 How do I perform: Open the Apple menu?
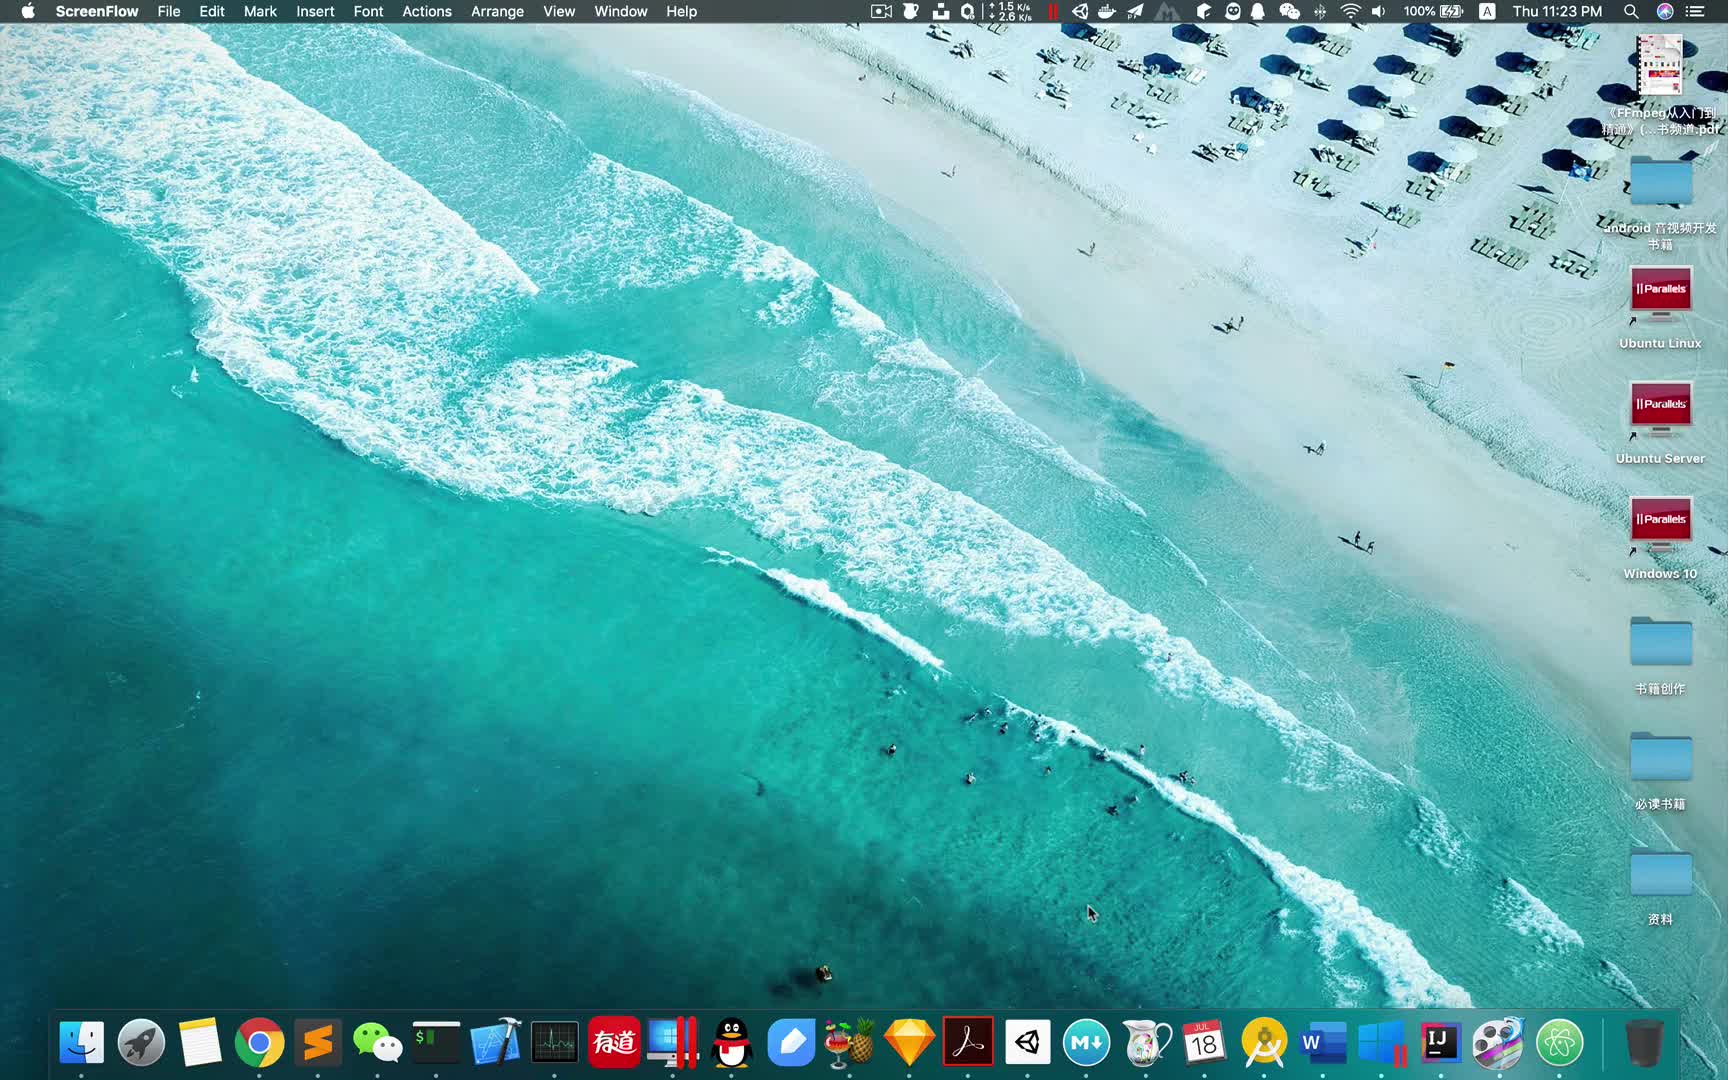coord(28,11)
